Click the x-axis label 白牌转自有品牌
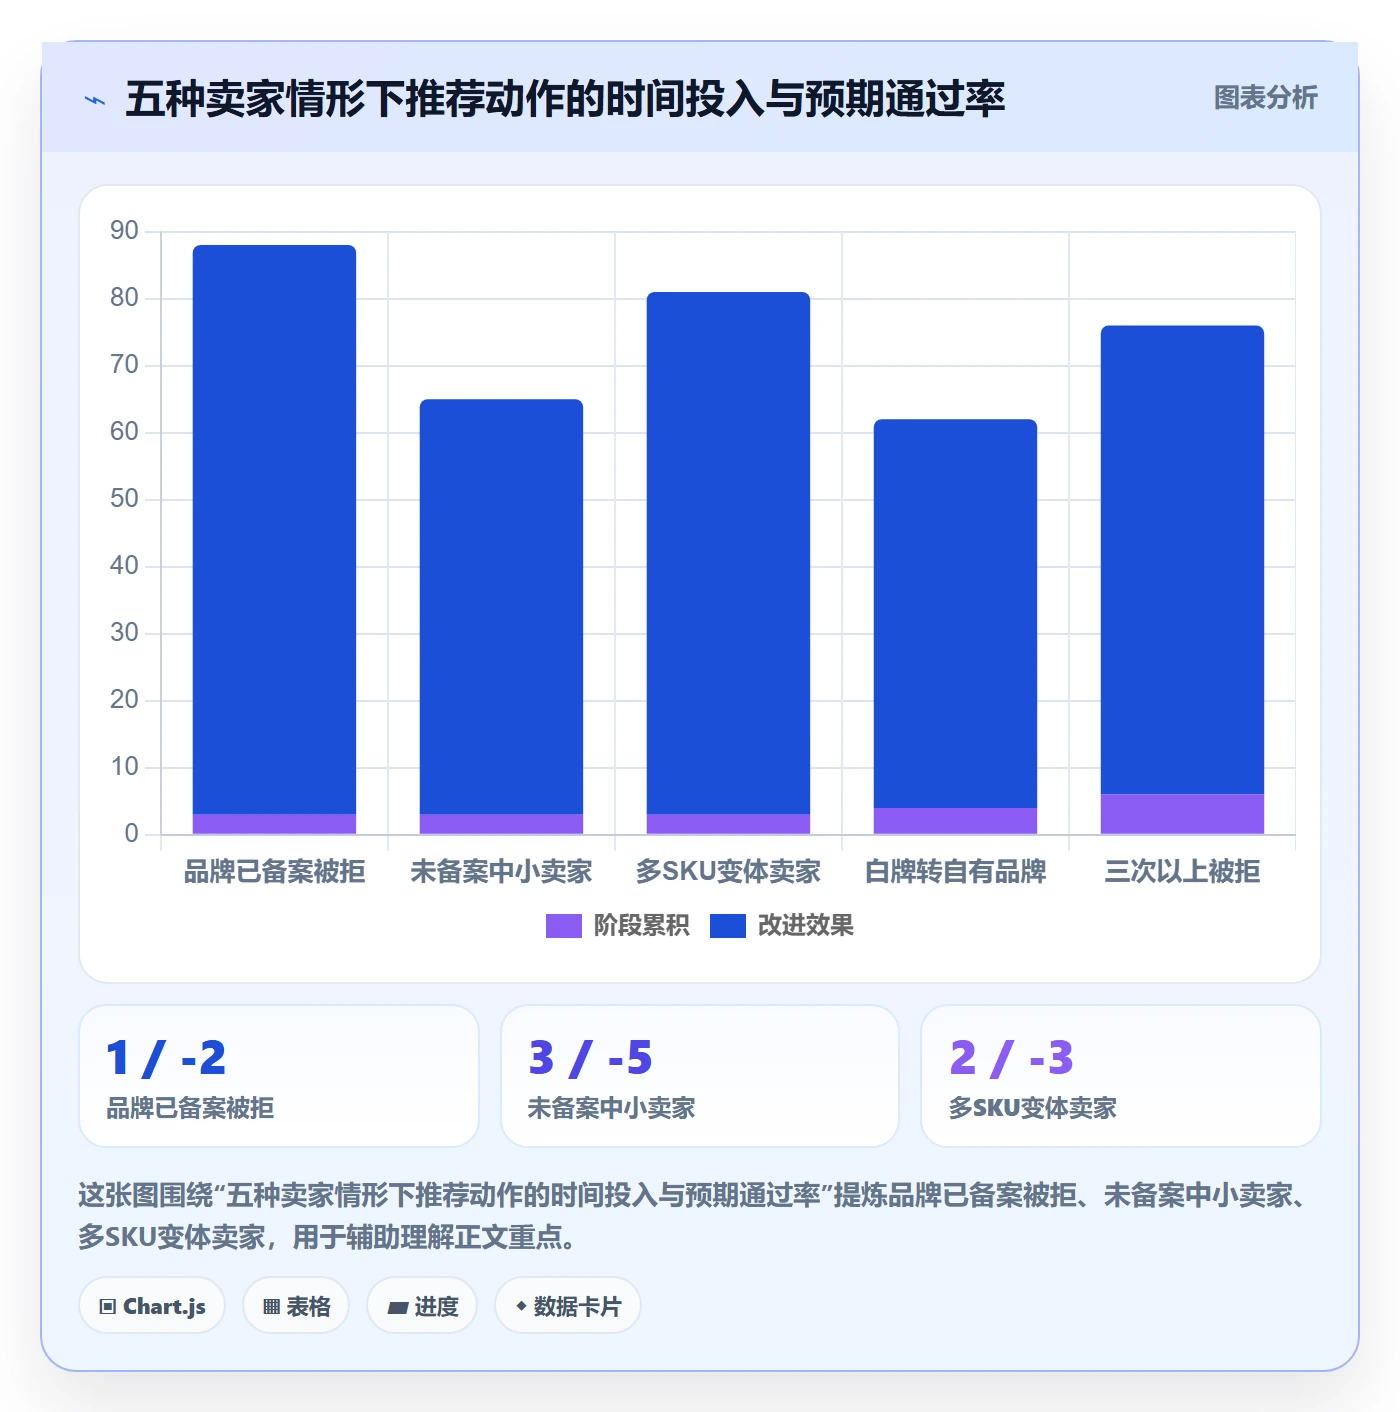Screen dimensions: 1400x1412 click(x=955, y=872)
